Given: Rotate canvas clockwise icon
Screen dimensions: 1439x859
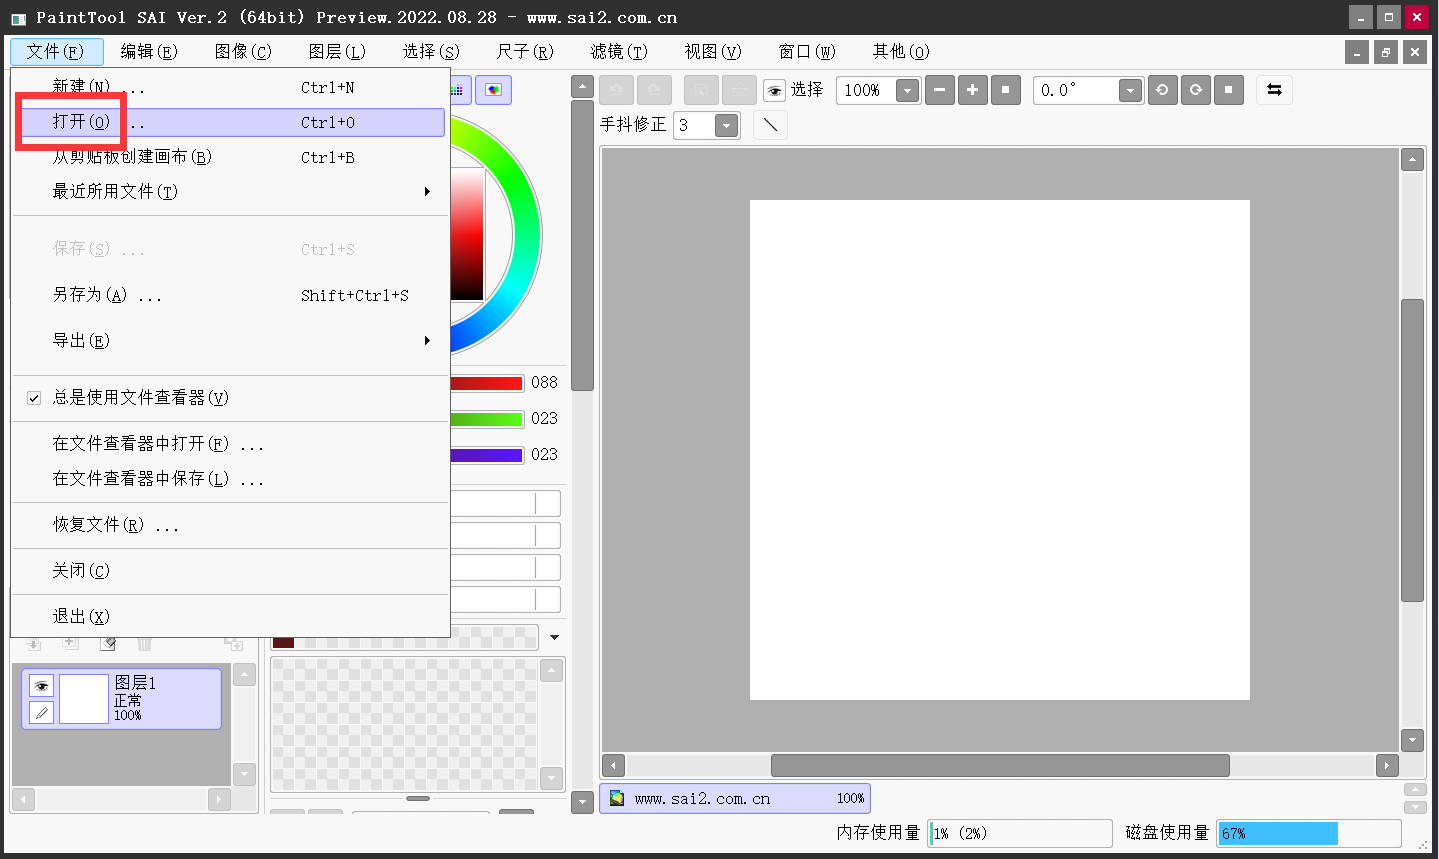Looking at the screenshot, I should click(x=1195, y=90).
